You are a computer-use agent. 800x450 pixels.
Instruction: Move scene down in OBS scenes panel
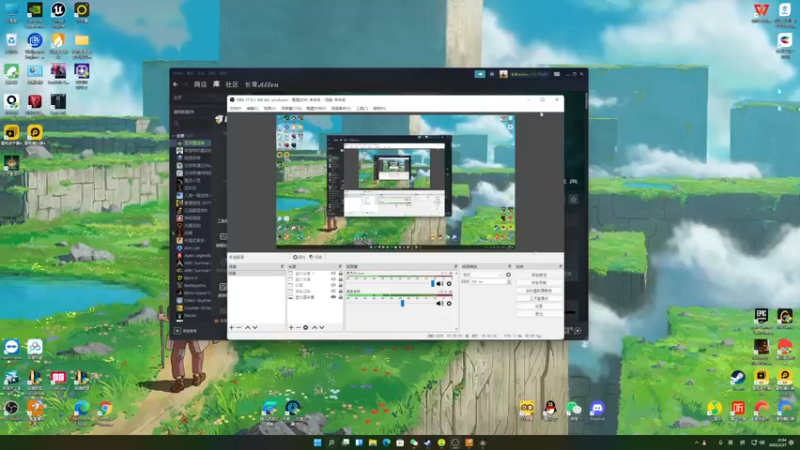pyautogui.click(x=255, y=328)
